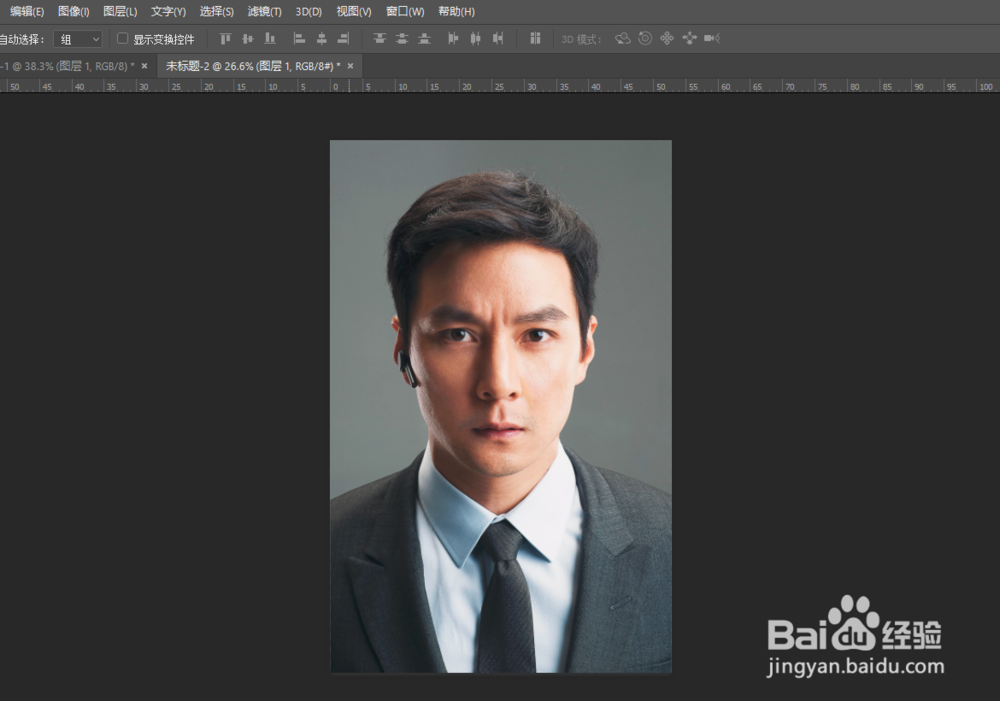1000x701 pixels.
Task: Select 3D zoom camera mode icon
Action: pos(712,39)
